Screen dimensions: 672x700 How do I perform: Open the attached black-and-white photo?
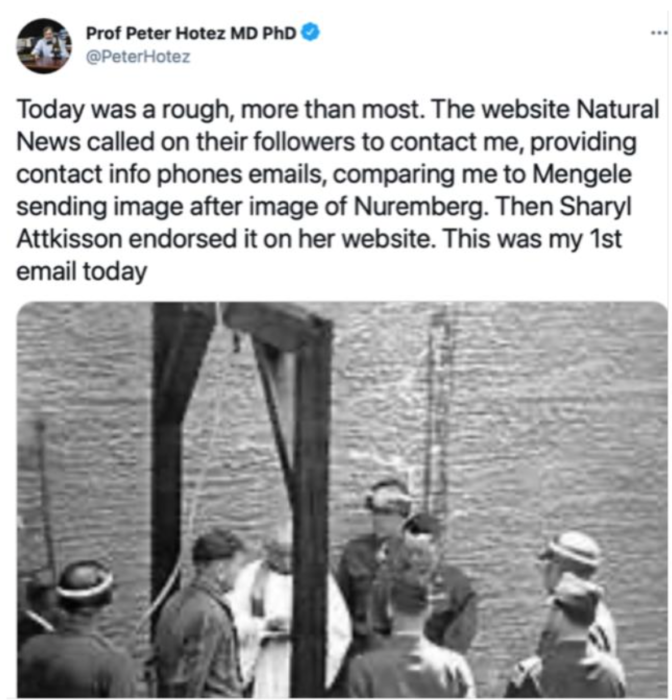[x=342, y=499]
